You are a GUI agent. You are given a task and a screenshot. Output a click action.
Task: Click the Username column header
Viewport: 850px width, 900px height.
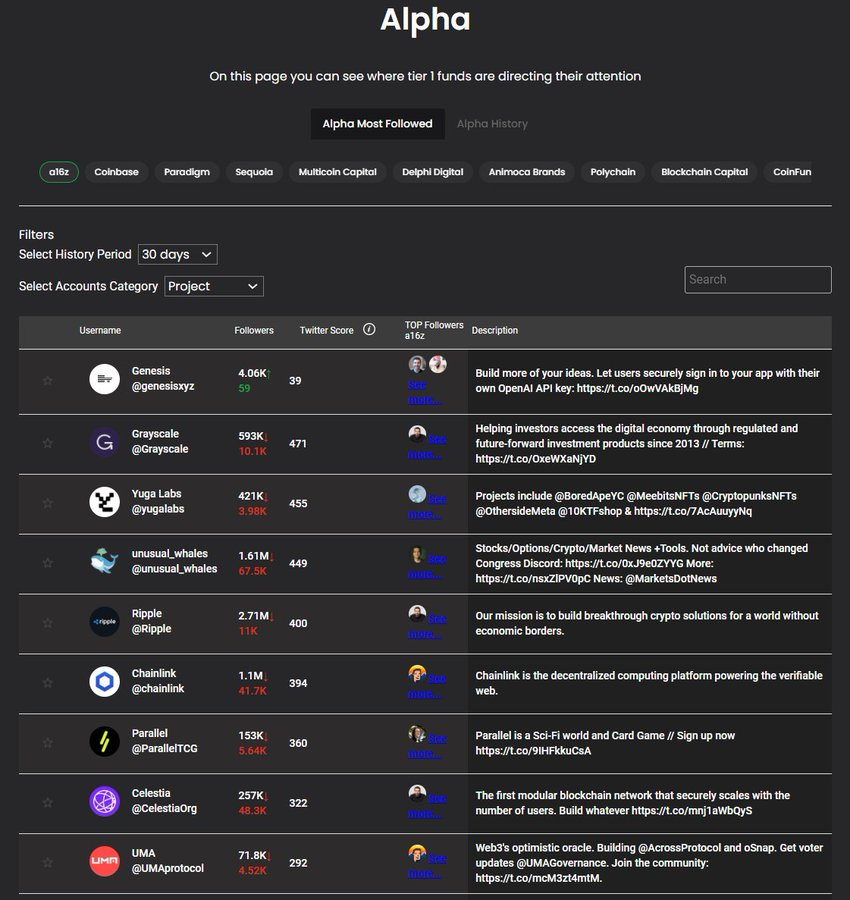coord(100,331)
